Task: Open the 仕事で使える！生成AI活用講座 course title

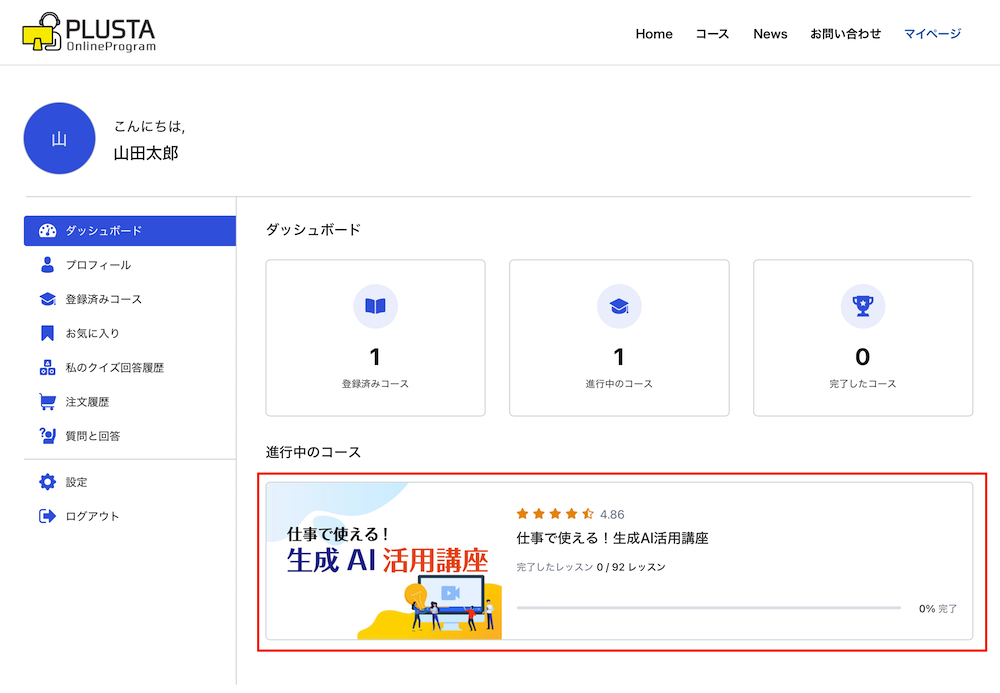Action: click(x=612, y=538)
